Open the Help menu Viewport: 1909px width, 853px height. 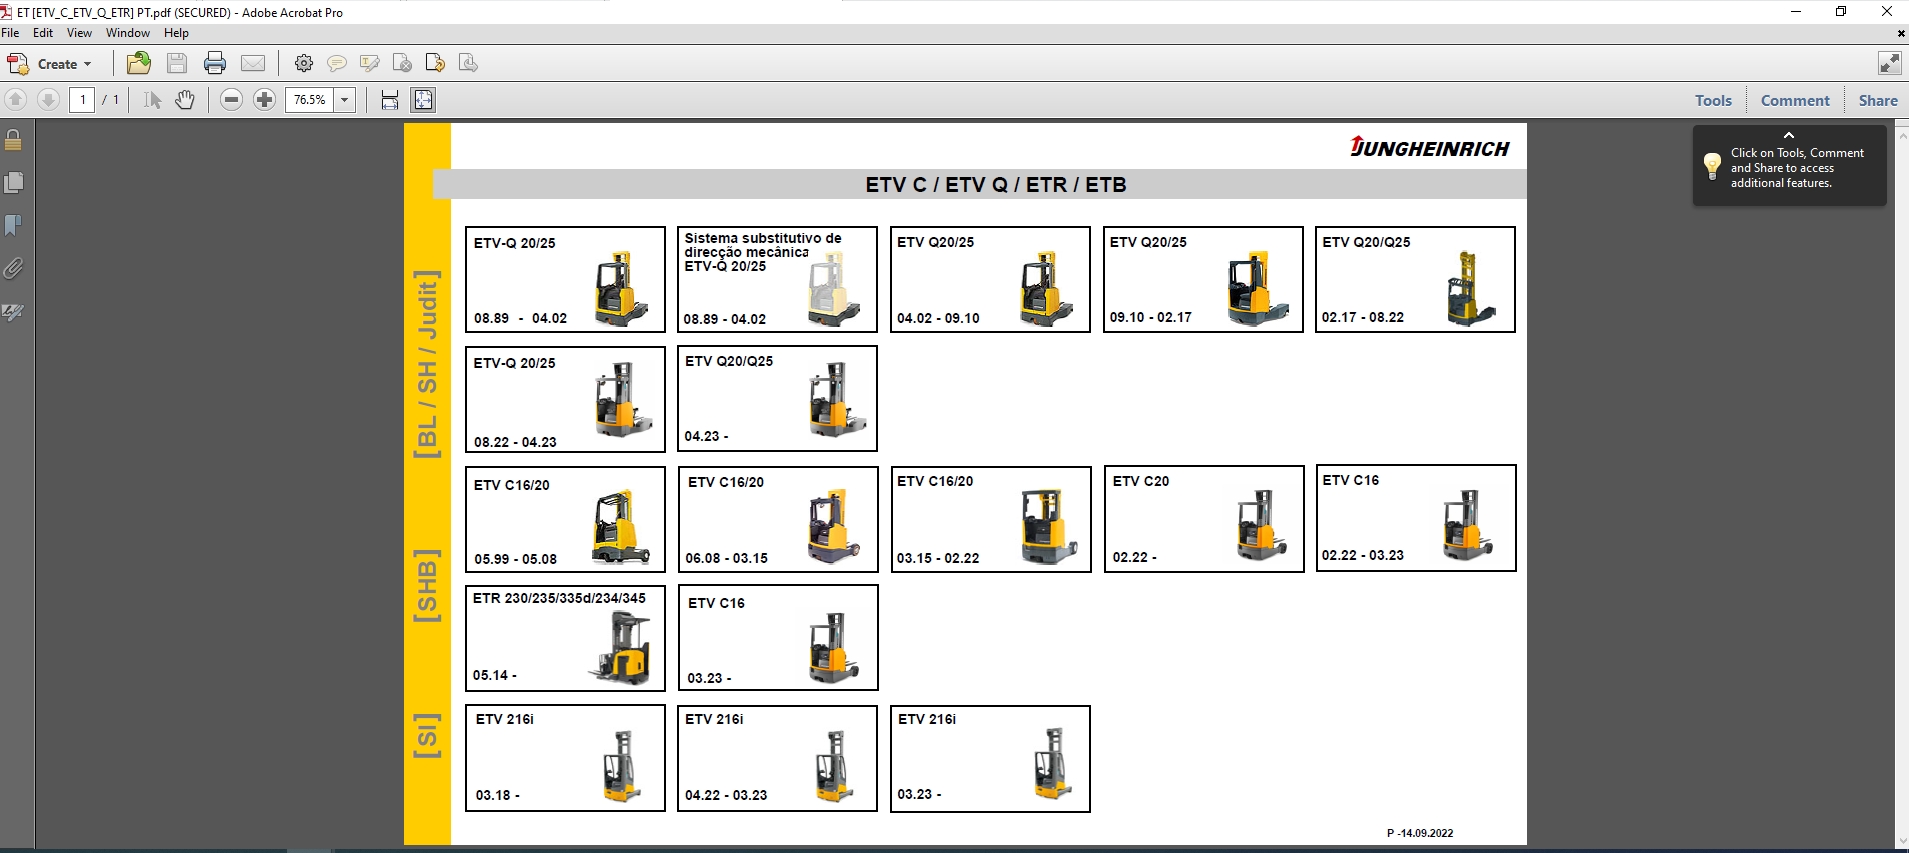[176, 33]
